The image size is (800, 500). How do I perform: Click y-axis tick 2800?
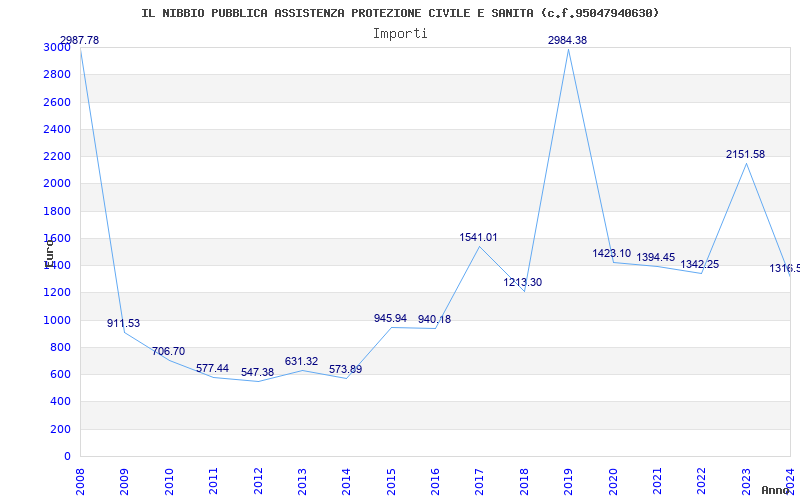click(57, 74)
